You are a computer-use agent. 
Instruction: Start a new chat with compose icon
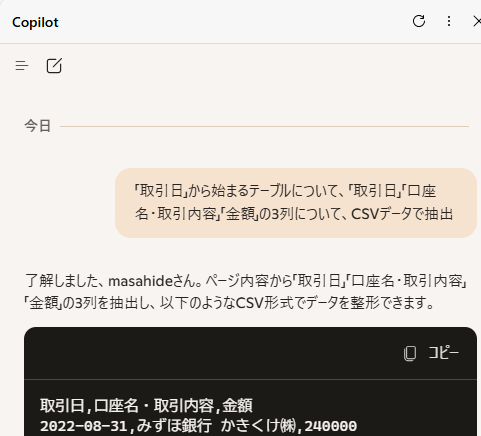[x=54, y=66]
